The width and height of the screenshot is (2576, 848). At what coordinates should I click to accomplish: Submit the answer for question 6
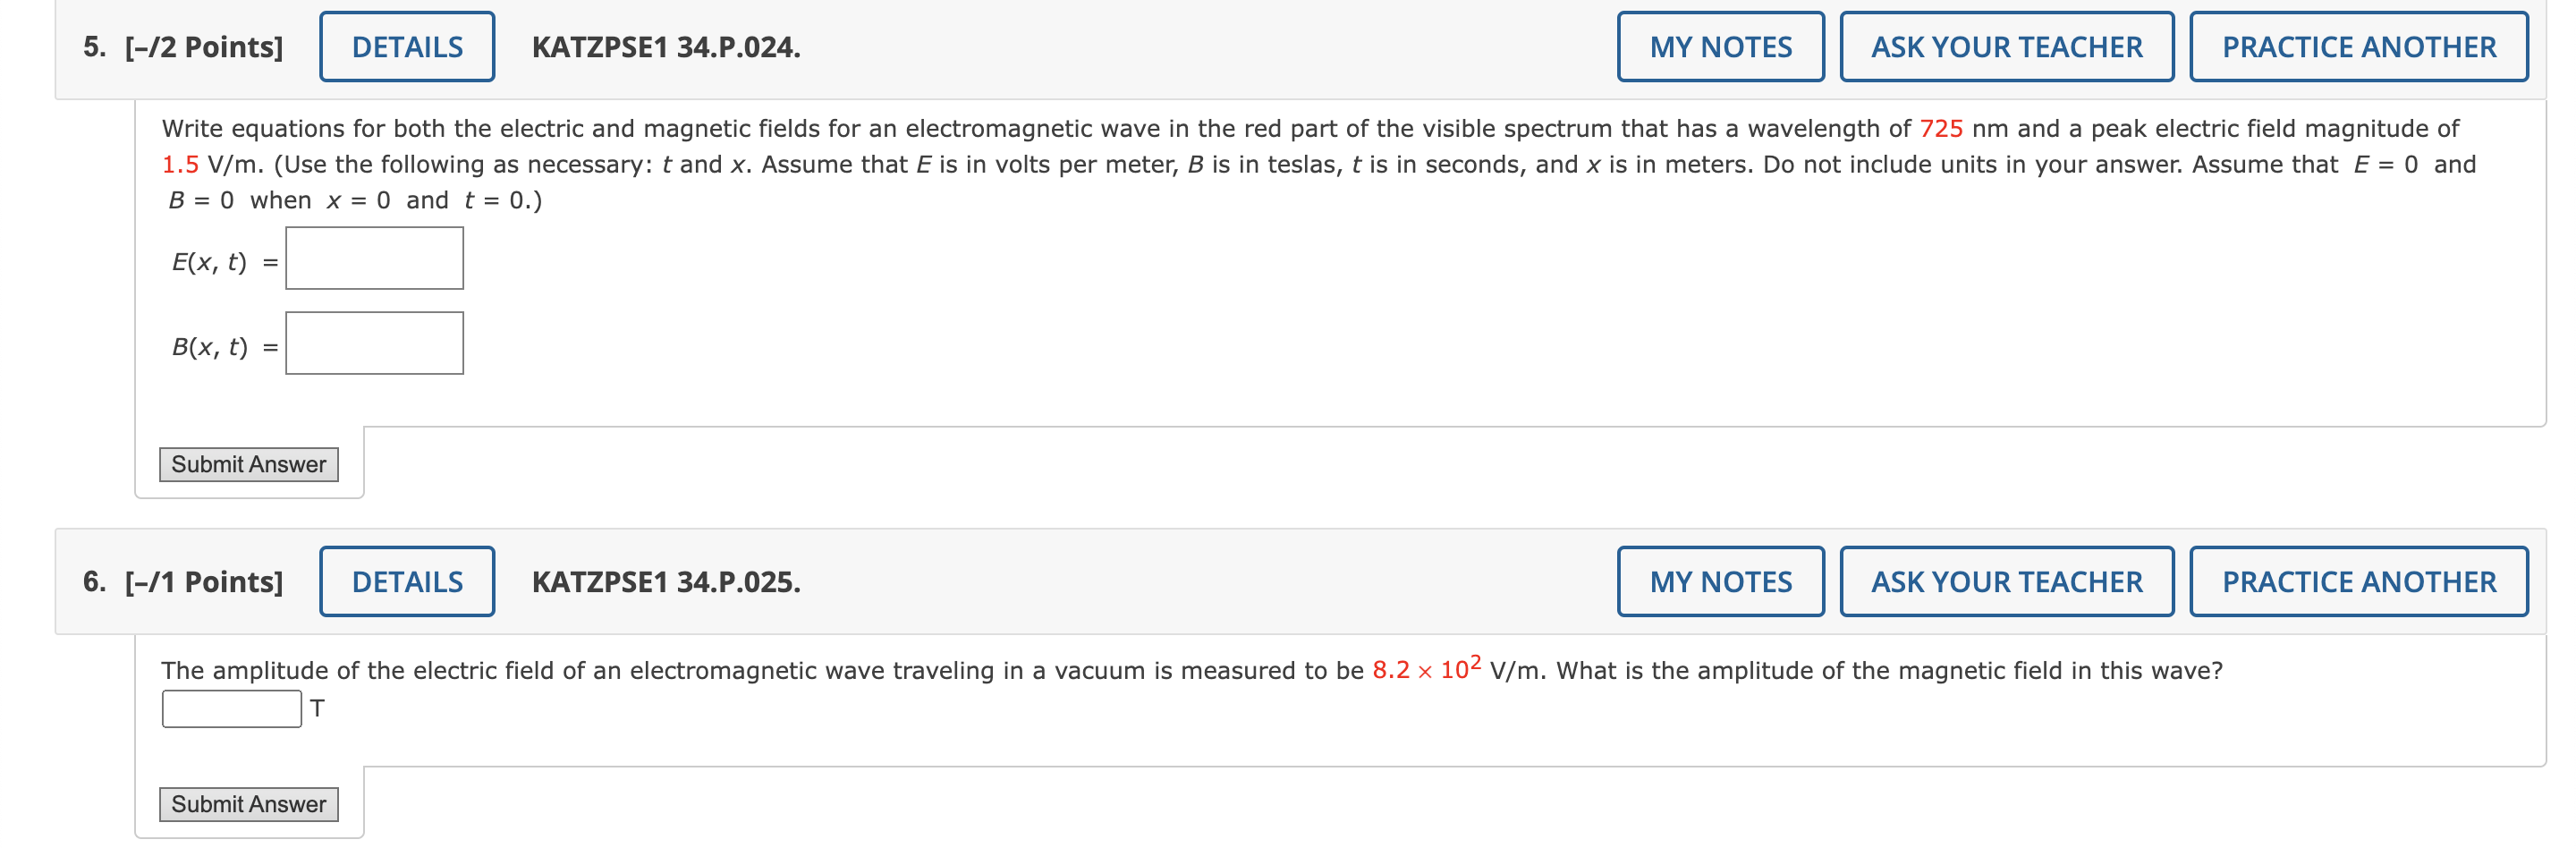click(248, 803)
